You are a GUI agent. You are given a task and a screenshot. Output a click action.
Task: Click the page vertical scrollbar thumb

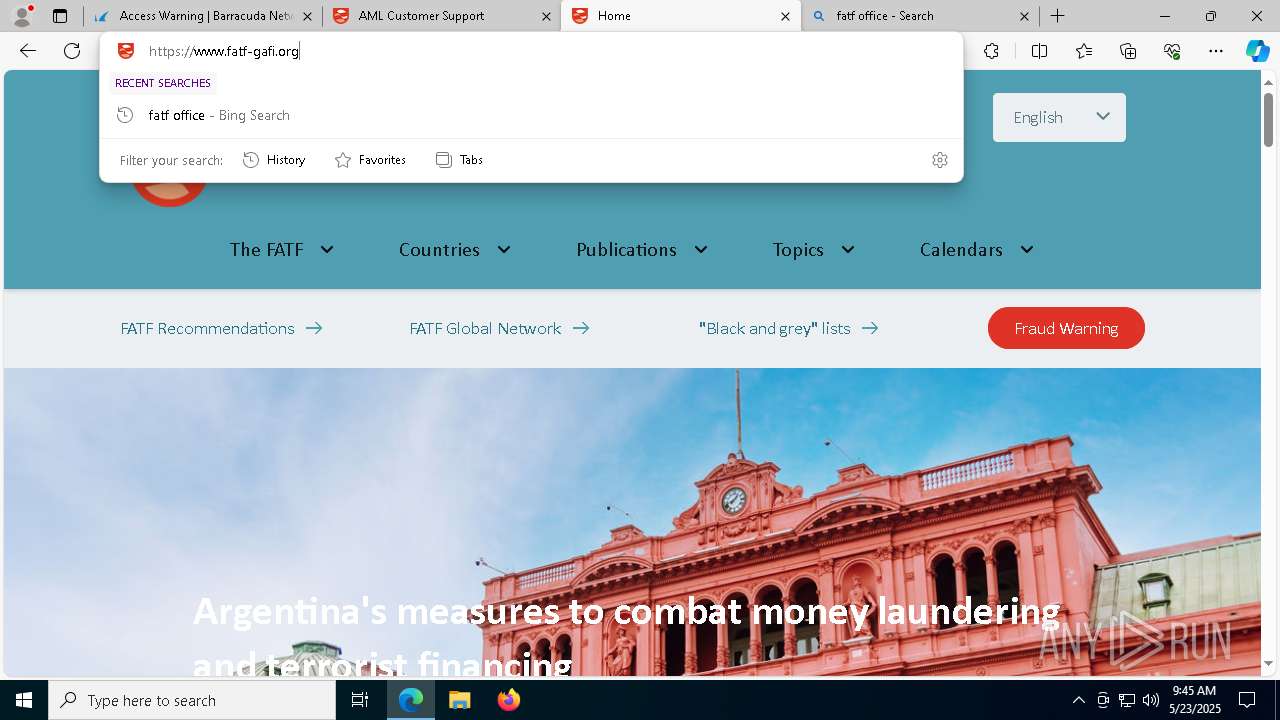(1268, 120)
